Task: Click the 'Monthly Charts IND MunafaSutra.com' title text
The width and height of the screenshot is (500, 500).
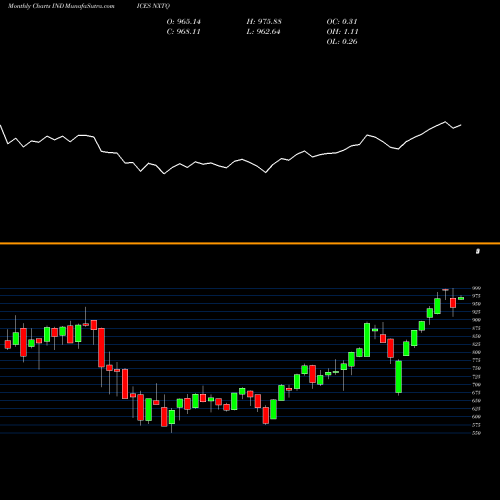Action: 61,6
